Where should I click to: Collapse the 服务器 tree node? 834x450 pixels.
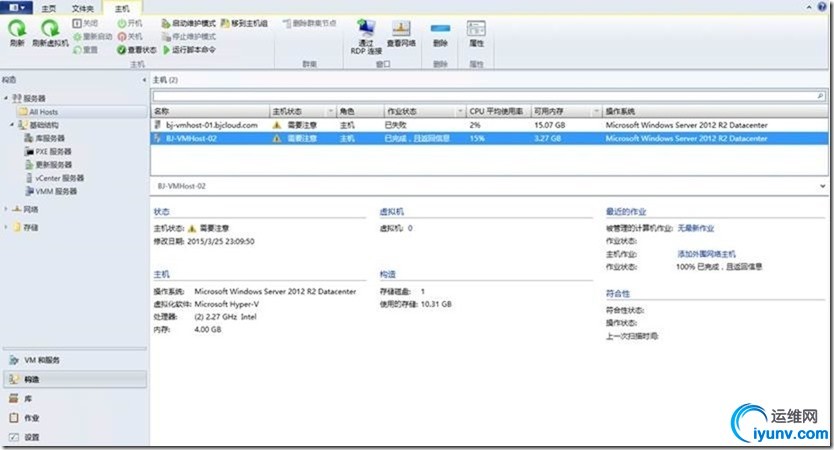(x=6, y=98)
